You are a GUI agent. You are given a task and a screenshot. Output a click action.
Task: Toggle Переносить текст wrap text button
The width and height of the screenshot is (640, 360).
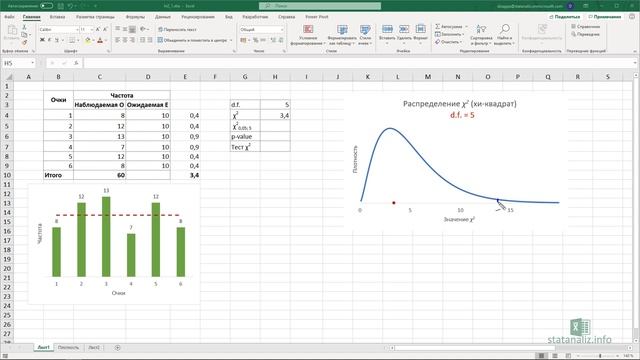coord(178,29)
